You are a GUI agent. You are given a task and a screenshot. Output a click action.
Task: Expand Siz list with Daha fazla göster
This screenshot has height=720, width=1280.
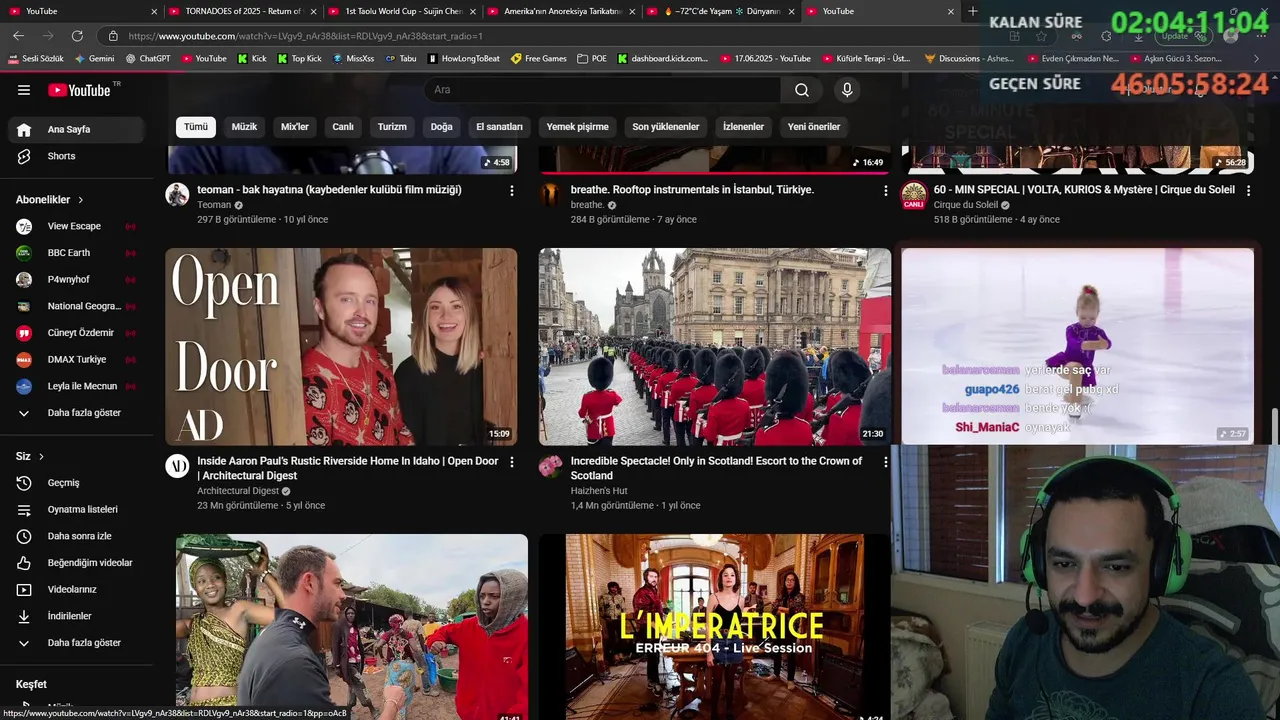(77, 643)
